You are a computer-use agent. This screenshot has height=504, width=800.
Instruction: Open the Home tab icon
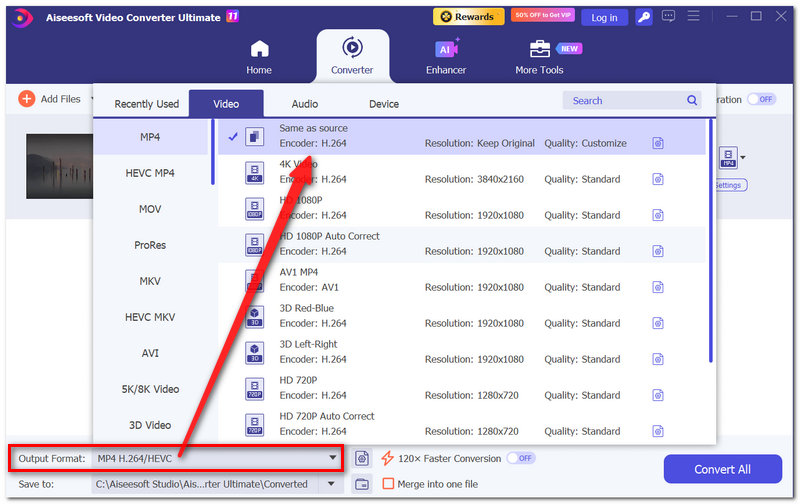click(x=259, y=49)
